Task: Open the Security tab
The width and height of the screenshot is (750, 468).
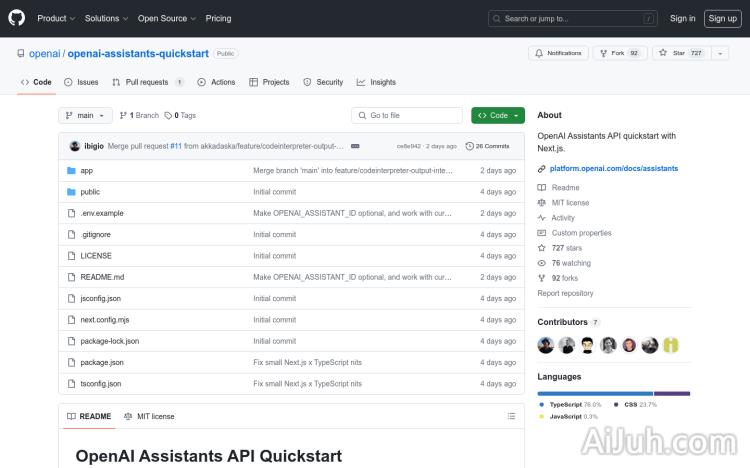Action: (323, 82)
